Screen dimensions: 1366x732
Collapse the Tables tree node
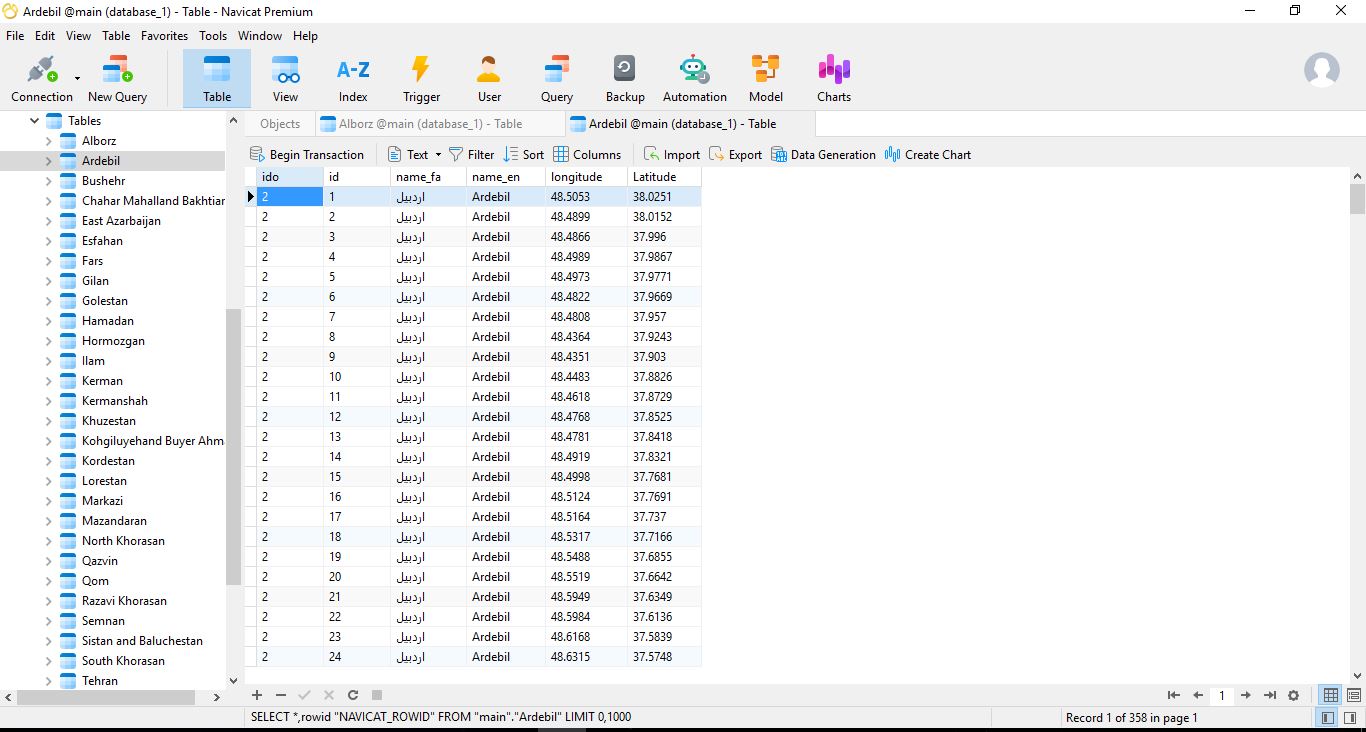(34, 121)
